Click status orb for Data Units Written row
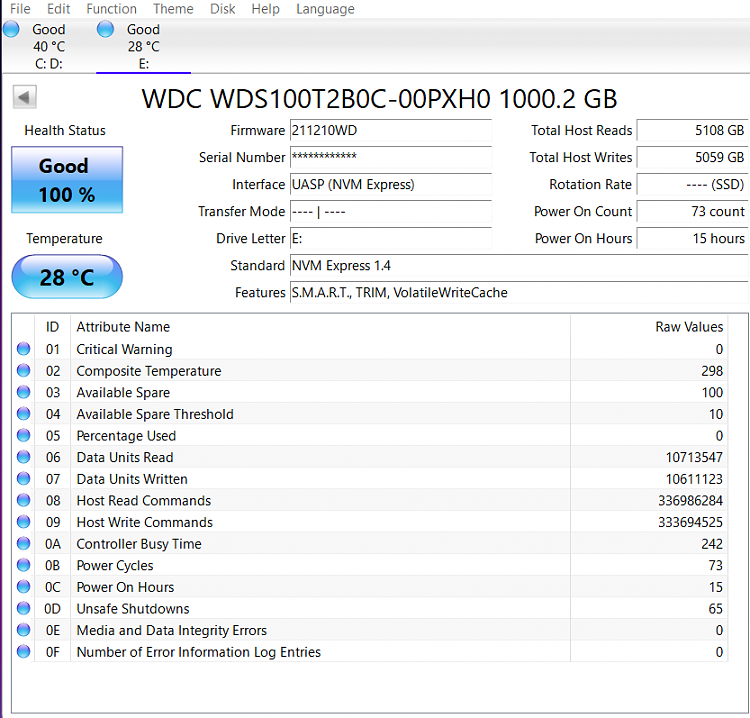The image size is (750, 718). point(23,478)
